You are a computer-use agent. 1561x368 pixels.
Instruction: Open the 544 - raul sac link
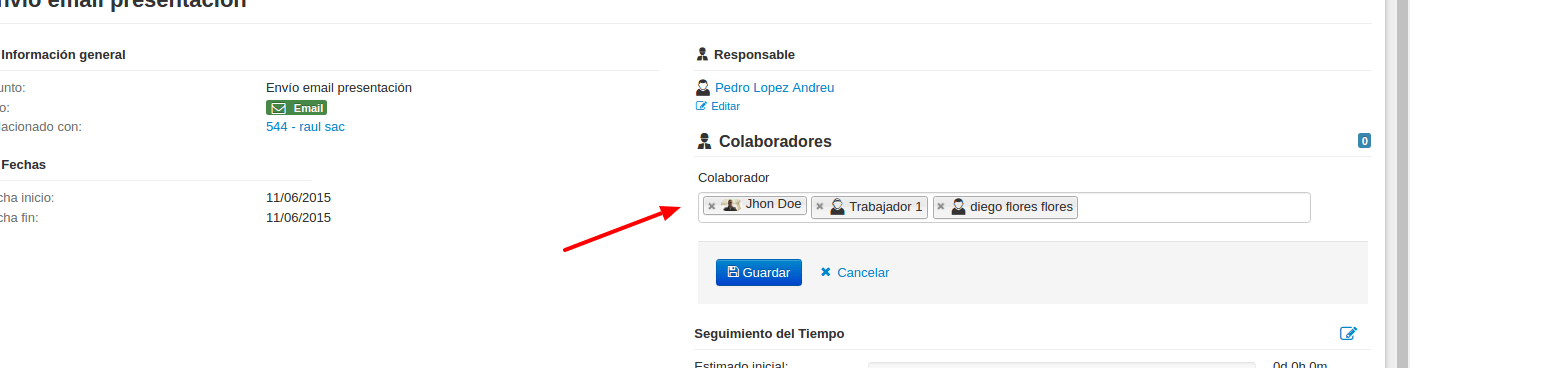[305, 127]
